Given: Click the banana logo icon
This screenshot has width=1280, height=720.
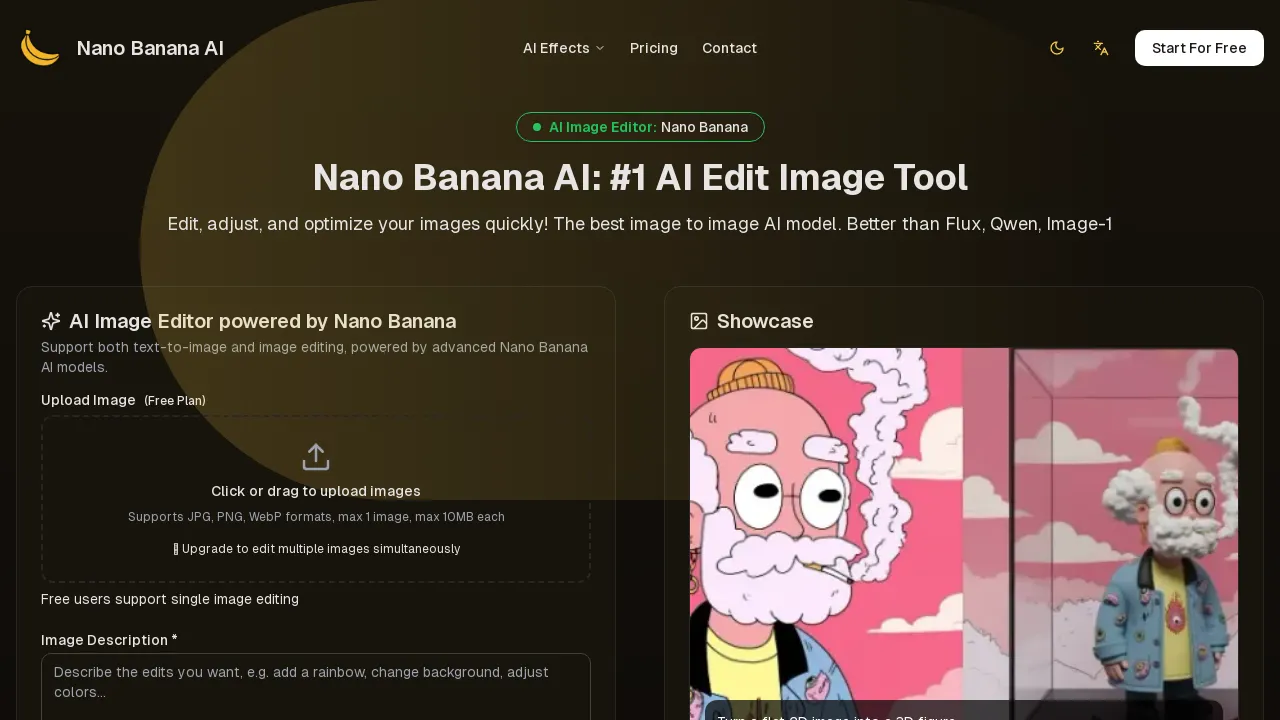Looking at the screenshot, I should tap(40, 48).
